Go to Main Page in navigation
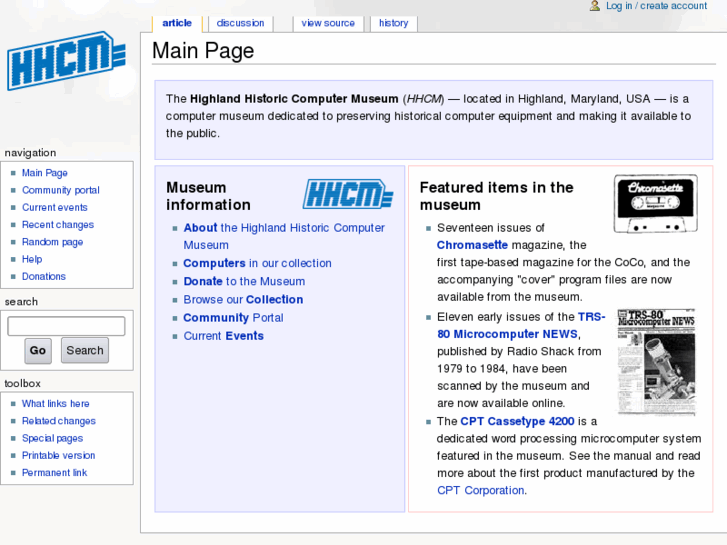This screenshot has width=727, height=545. click(x=45, y=173)
